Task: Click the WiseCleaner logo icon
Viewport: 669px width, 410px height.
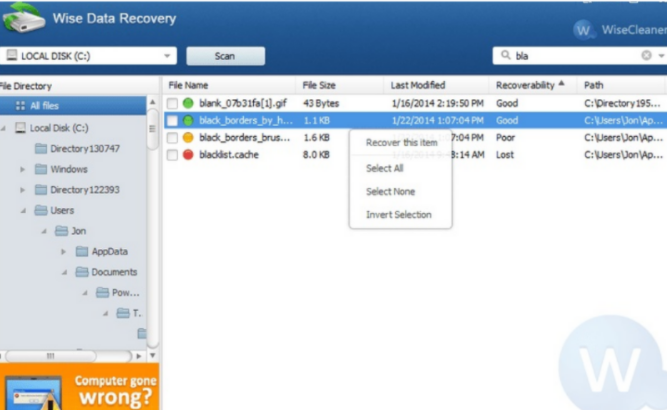Action: [x=582, y=30]
